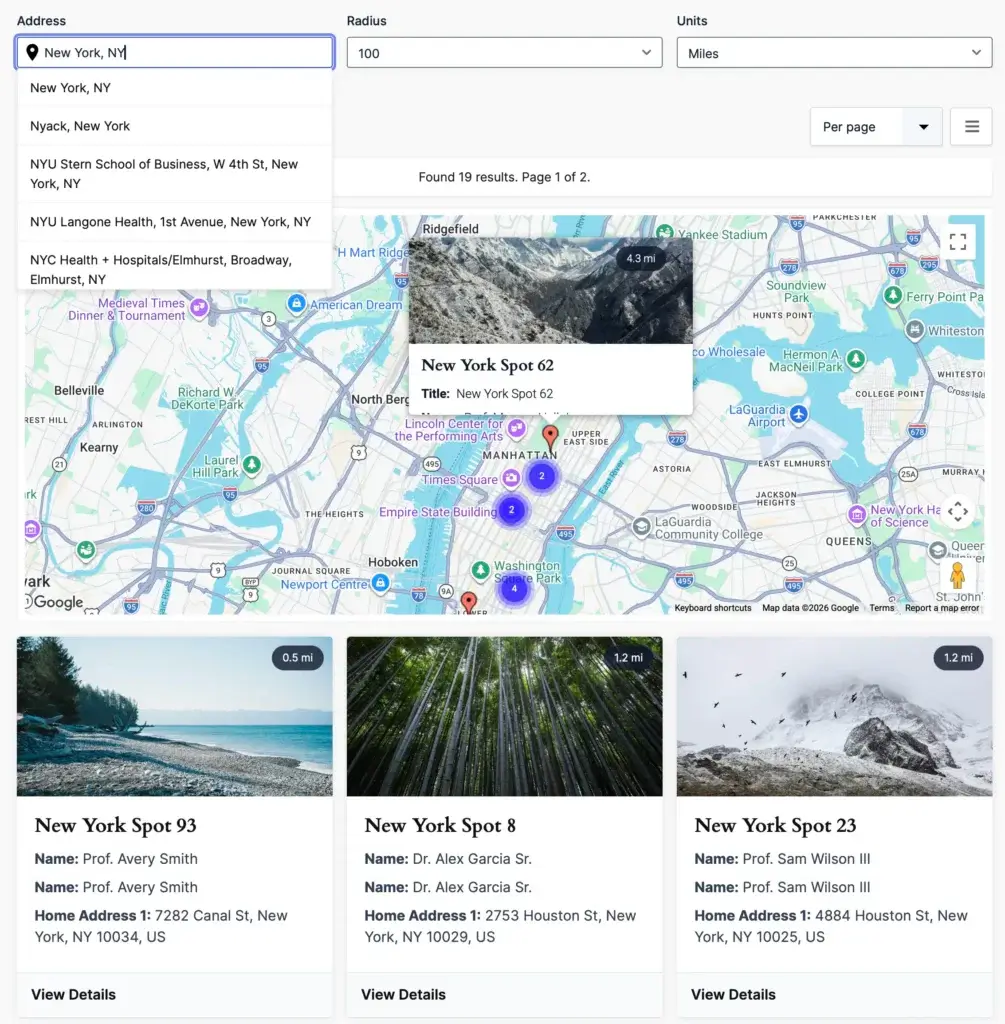Click the Street View pegman icon
Image resolution: width=1005 pixels, height=1024 pixels.
[x=957, y=576]
